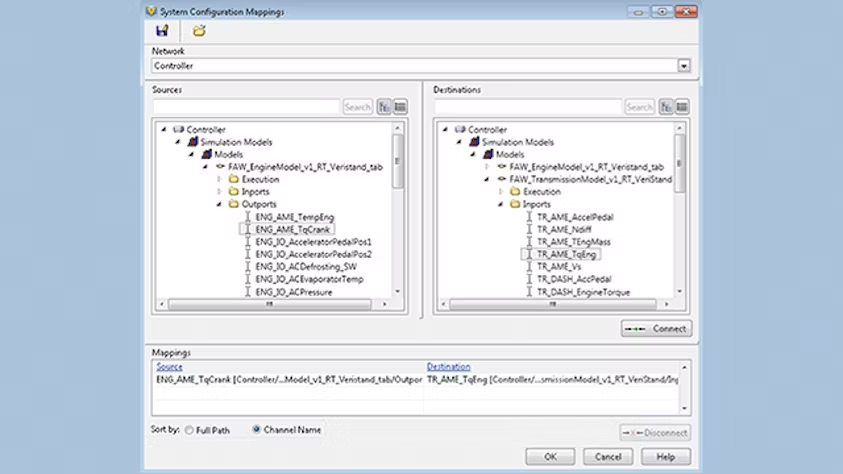Select the Channel Name sort option
The height and width of the screenshot is (474, 843).
[256, 430]
